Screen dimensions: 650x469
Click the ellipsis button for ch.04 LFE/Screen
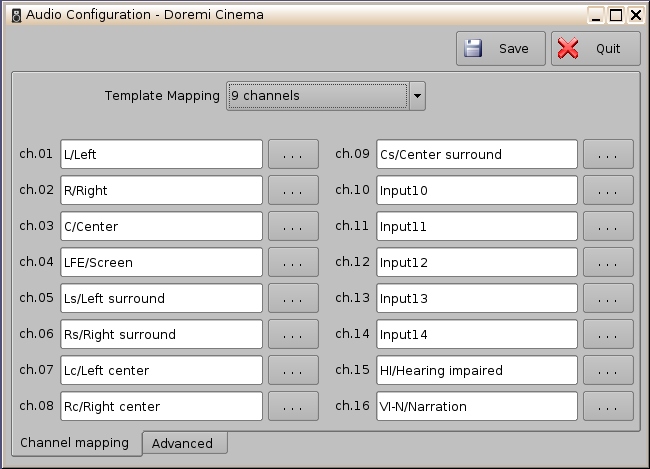tap(292, 263)
